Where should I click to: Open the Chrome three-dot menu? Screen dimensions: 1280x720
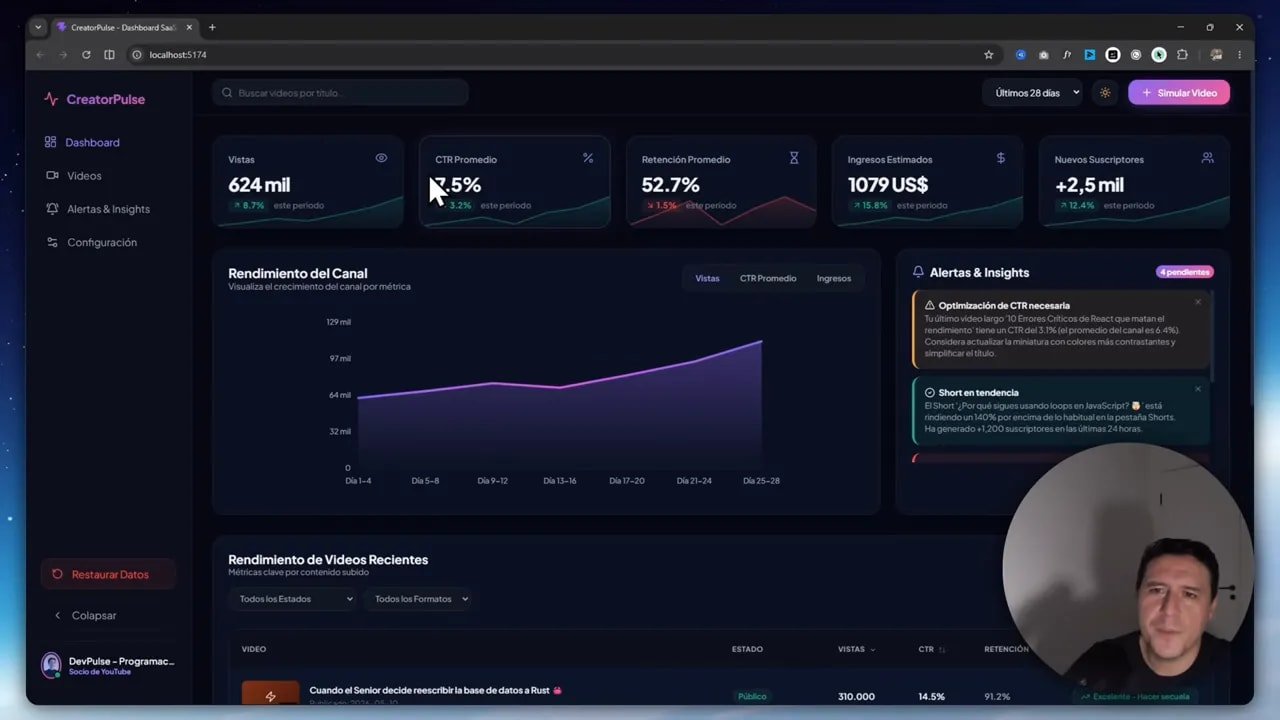pos(1240,54)
